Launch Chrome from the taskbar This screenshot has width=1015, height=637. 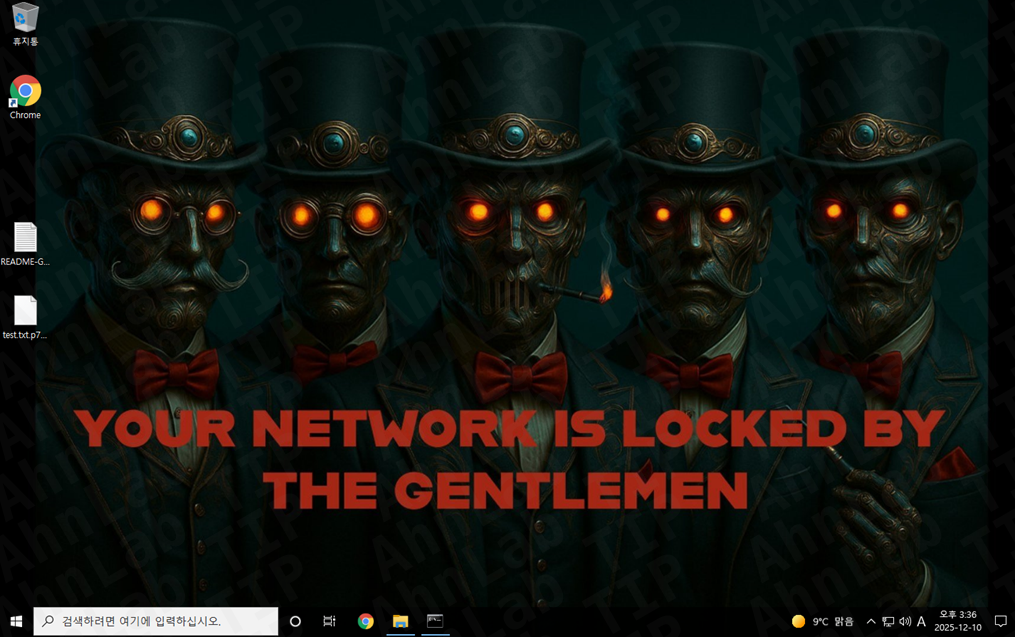click(366, 621)
